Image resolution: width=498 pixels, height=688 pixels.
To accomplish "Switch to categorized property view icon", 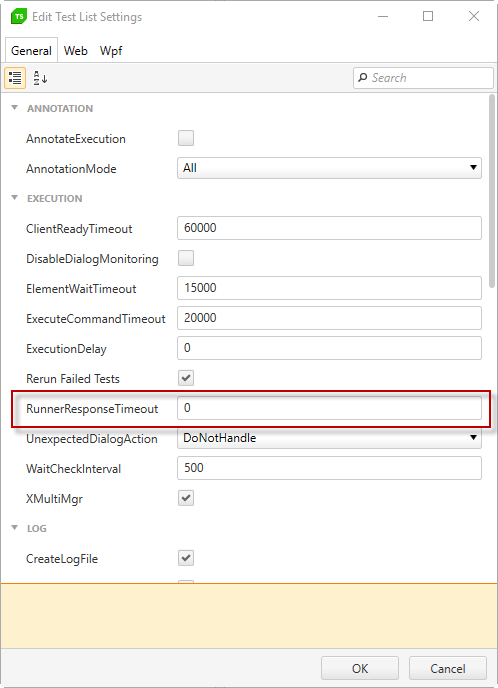I will point(15,78).
